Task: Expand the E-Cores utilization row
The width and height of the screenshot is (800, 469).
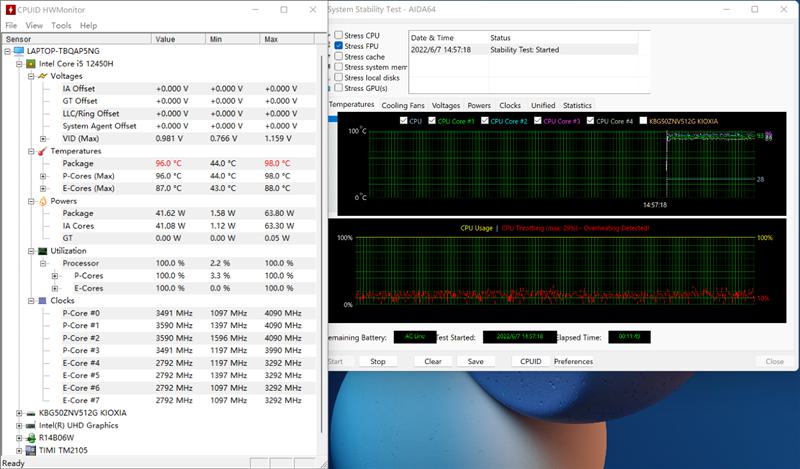Action: 55,288
